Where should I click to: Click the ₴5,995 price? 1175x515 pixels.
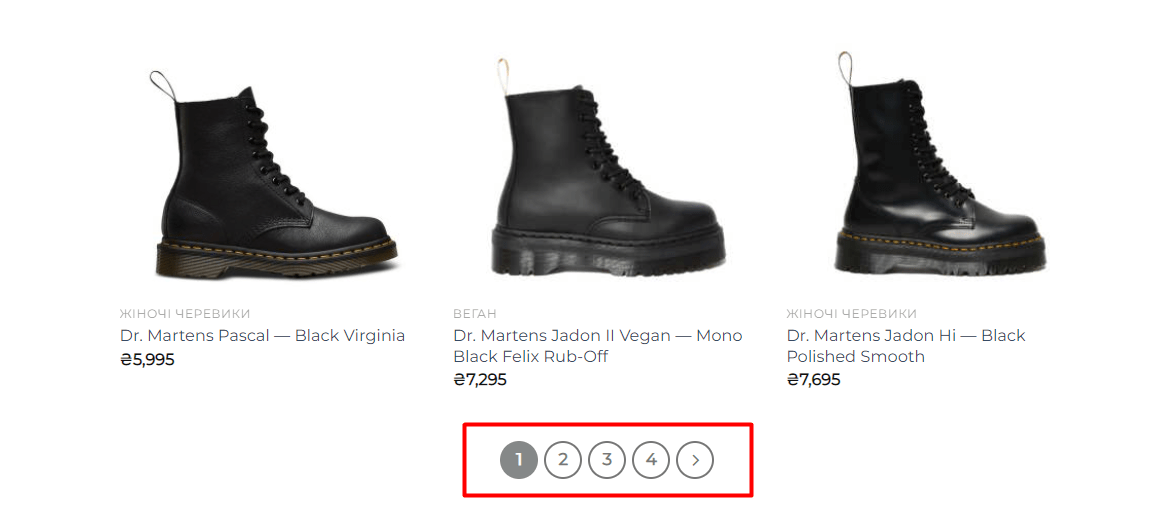[x=147, y=360]
